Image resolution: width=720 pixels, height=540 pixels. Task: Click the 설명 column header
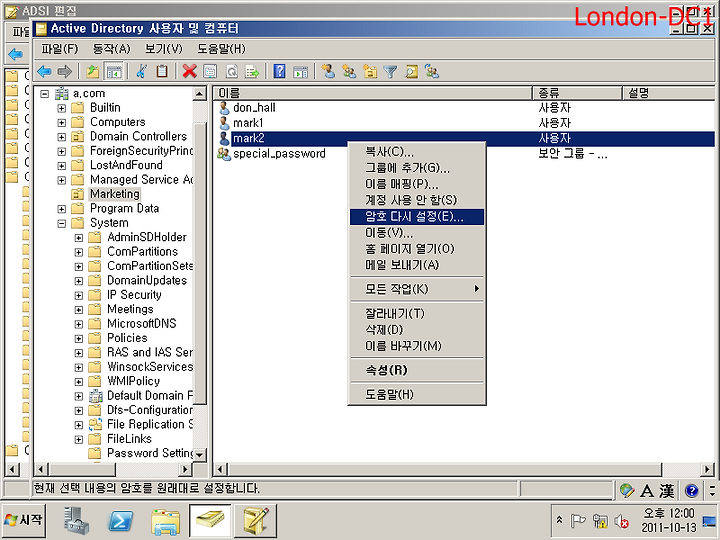point(669,93)
